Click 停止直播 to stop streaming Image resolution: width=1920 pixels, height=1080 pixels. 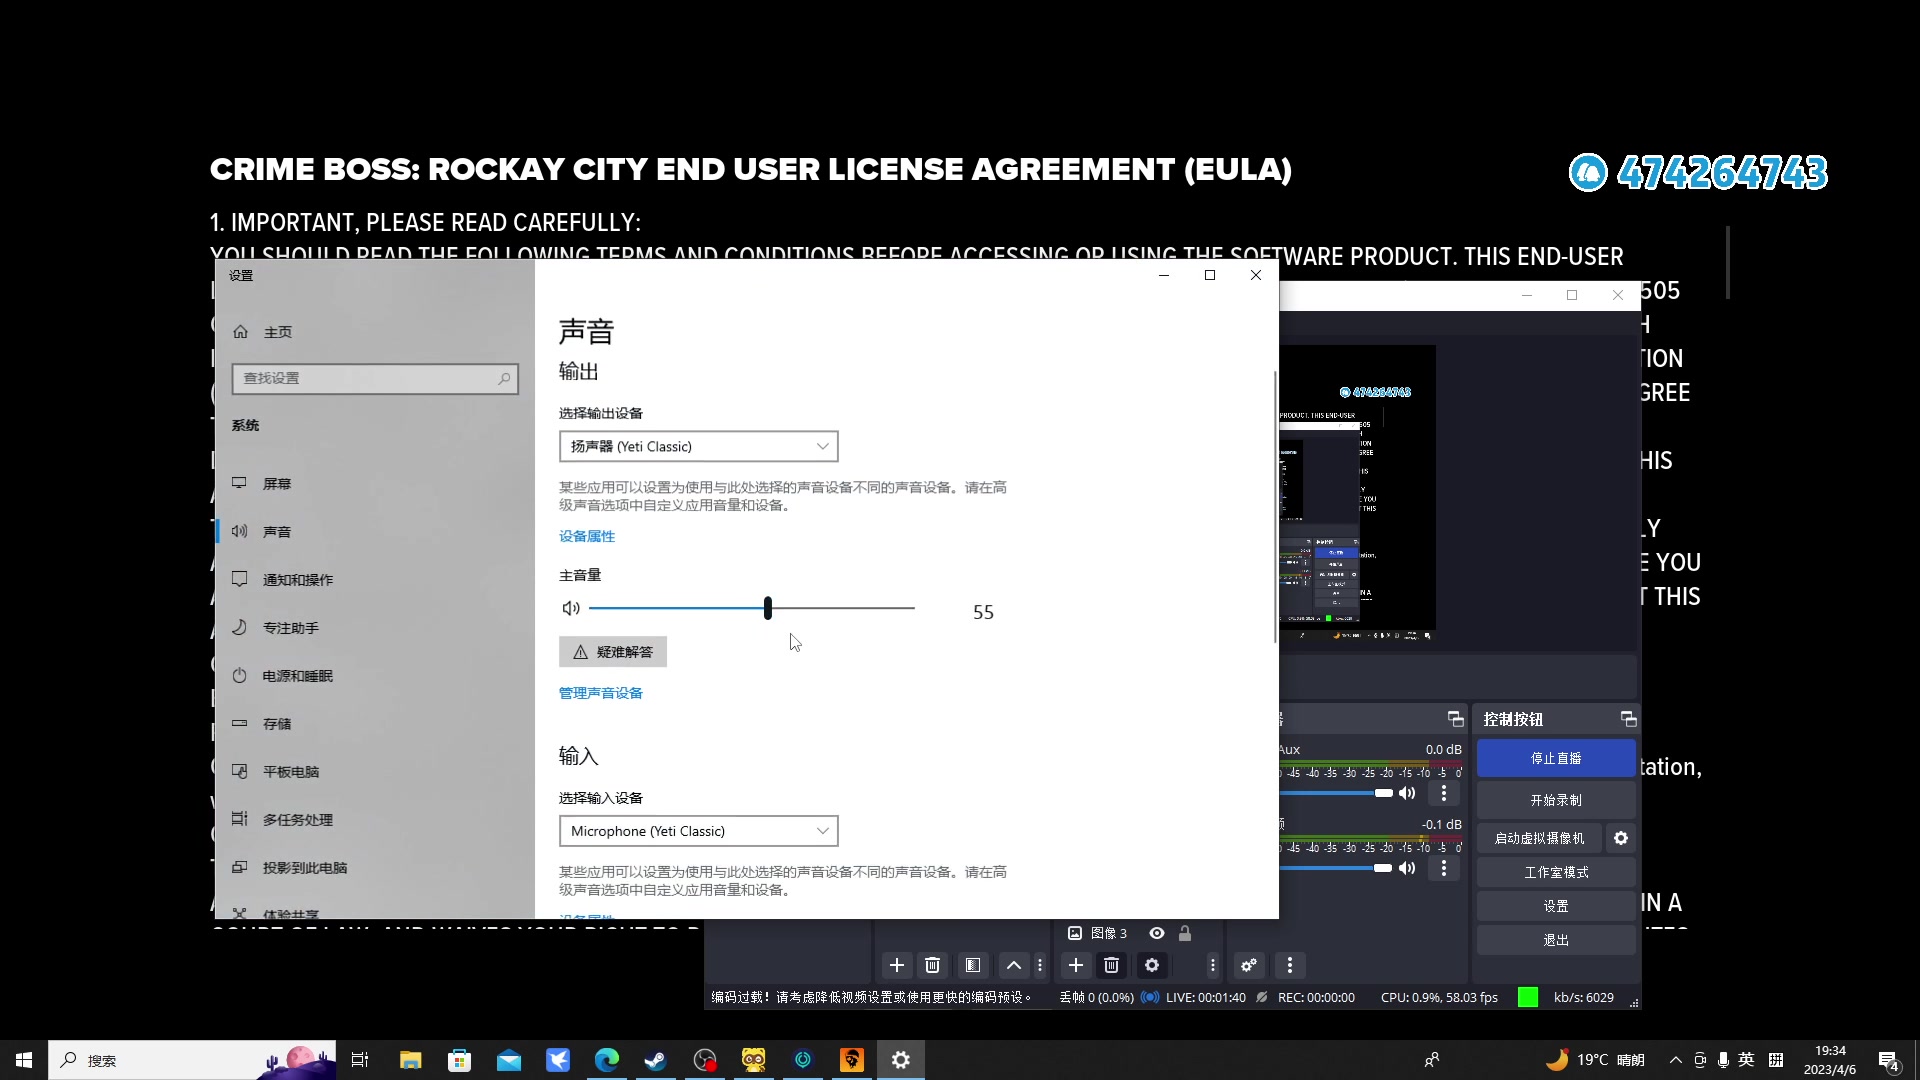(1556, 758)
